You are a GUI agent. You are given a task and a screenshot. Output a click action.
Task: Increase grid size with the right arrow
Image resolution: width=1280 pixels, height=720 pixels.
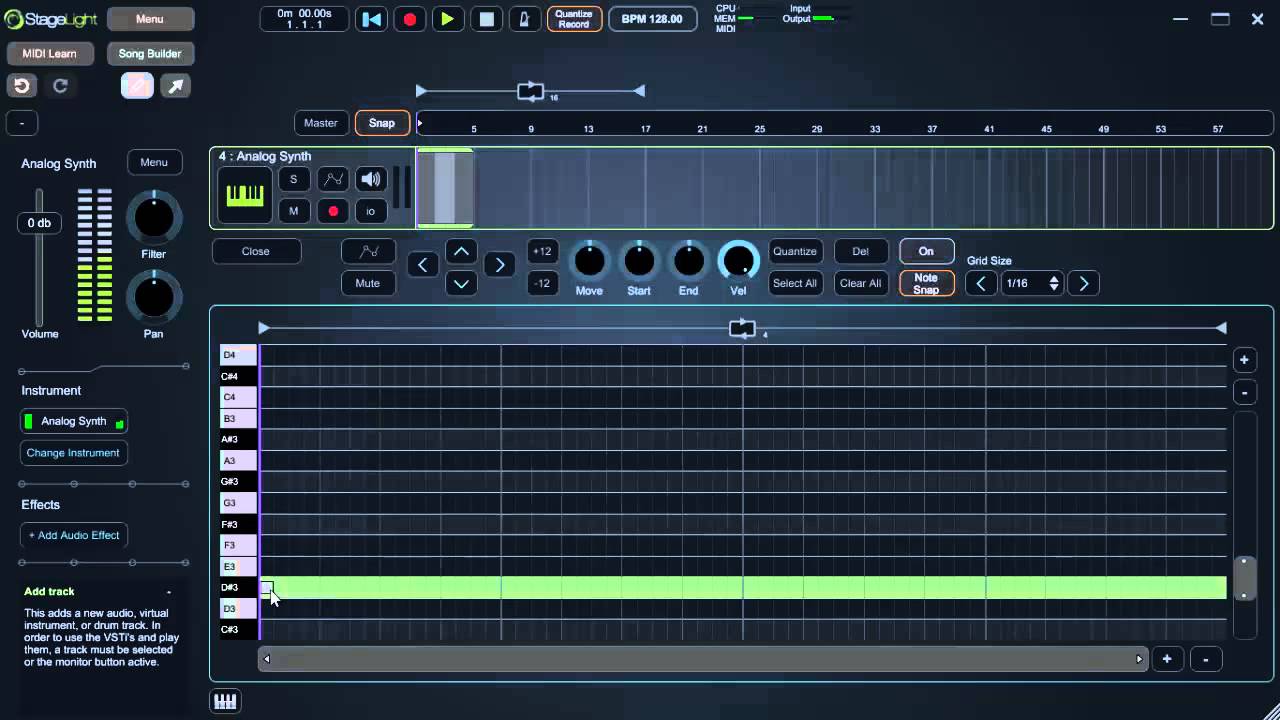(1084, 283)
